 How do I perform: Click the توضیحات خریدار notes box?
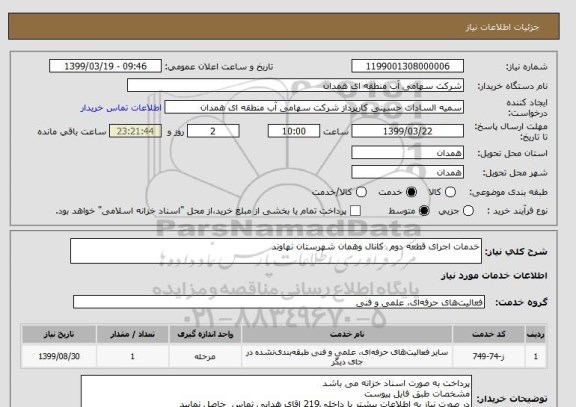click(x=276, y=391)
